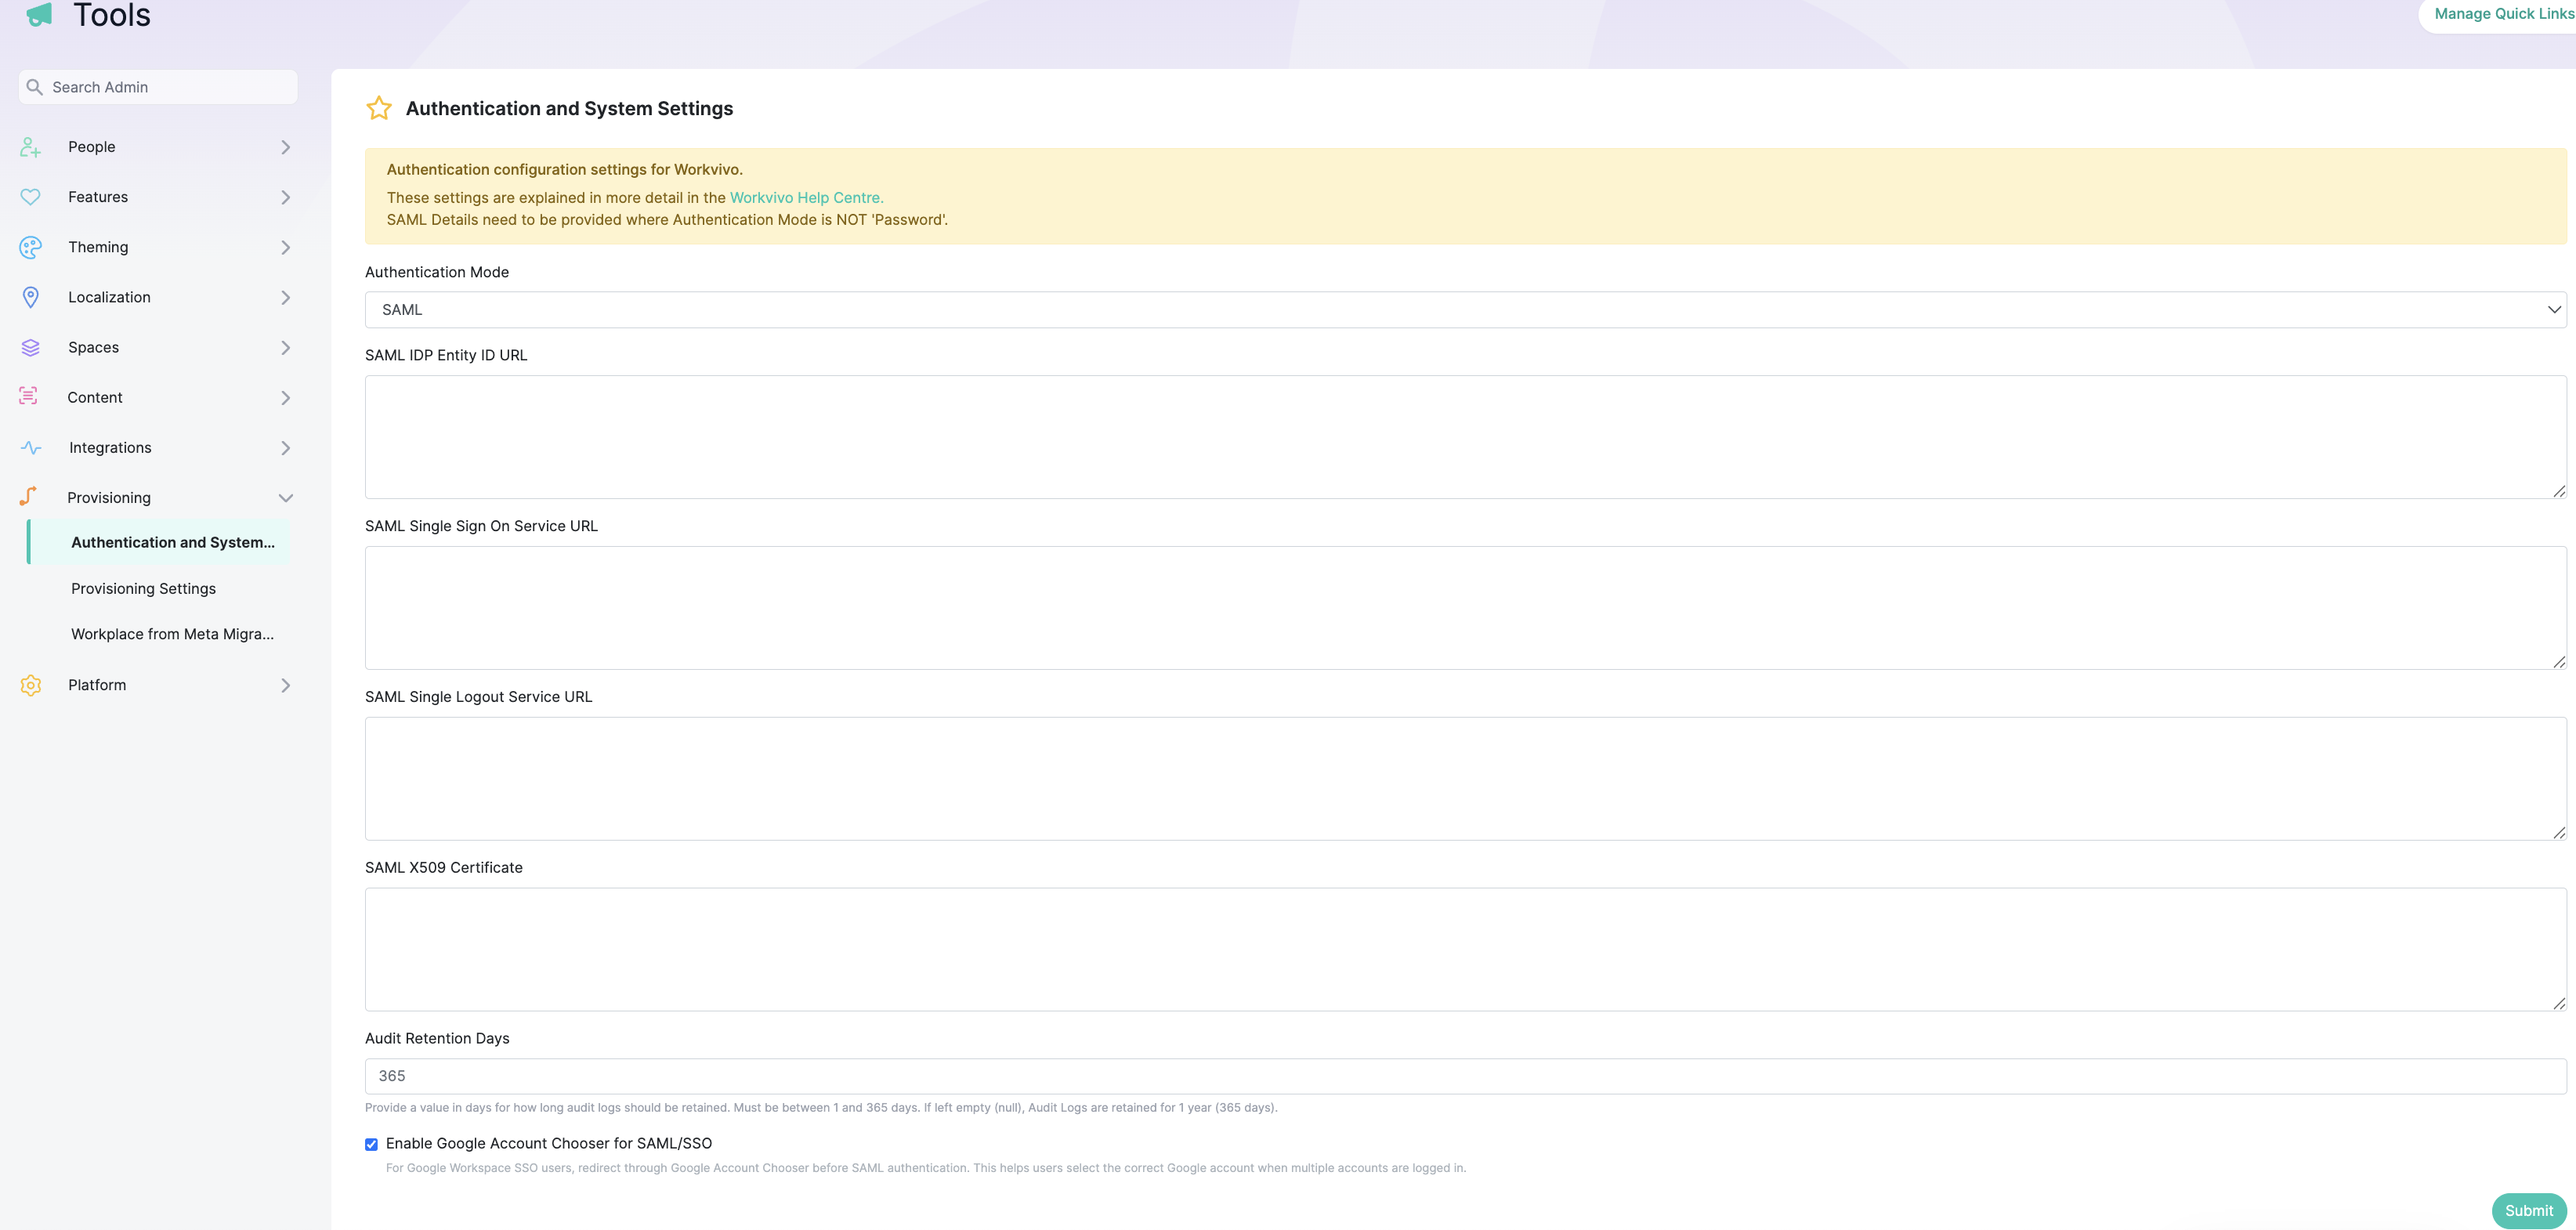This screenshot has height=1230, width=2576.
Task: Select Workplace from Meta Migration item
Action: 172,634
